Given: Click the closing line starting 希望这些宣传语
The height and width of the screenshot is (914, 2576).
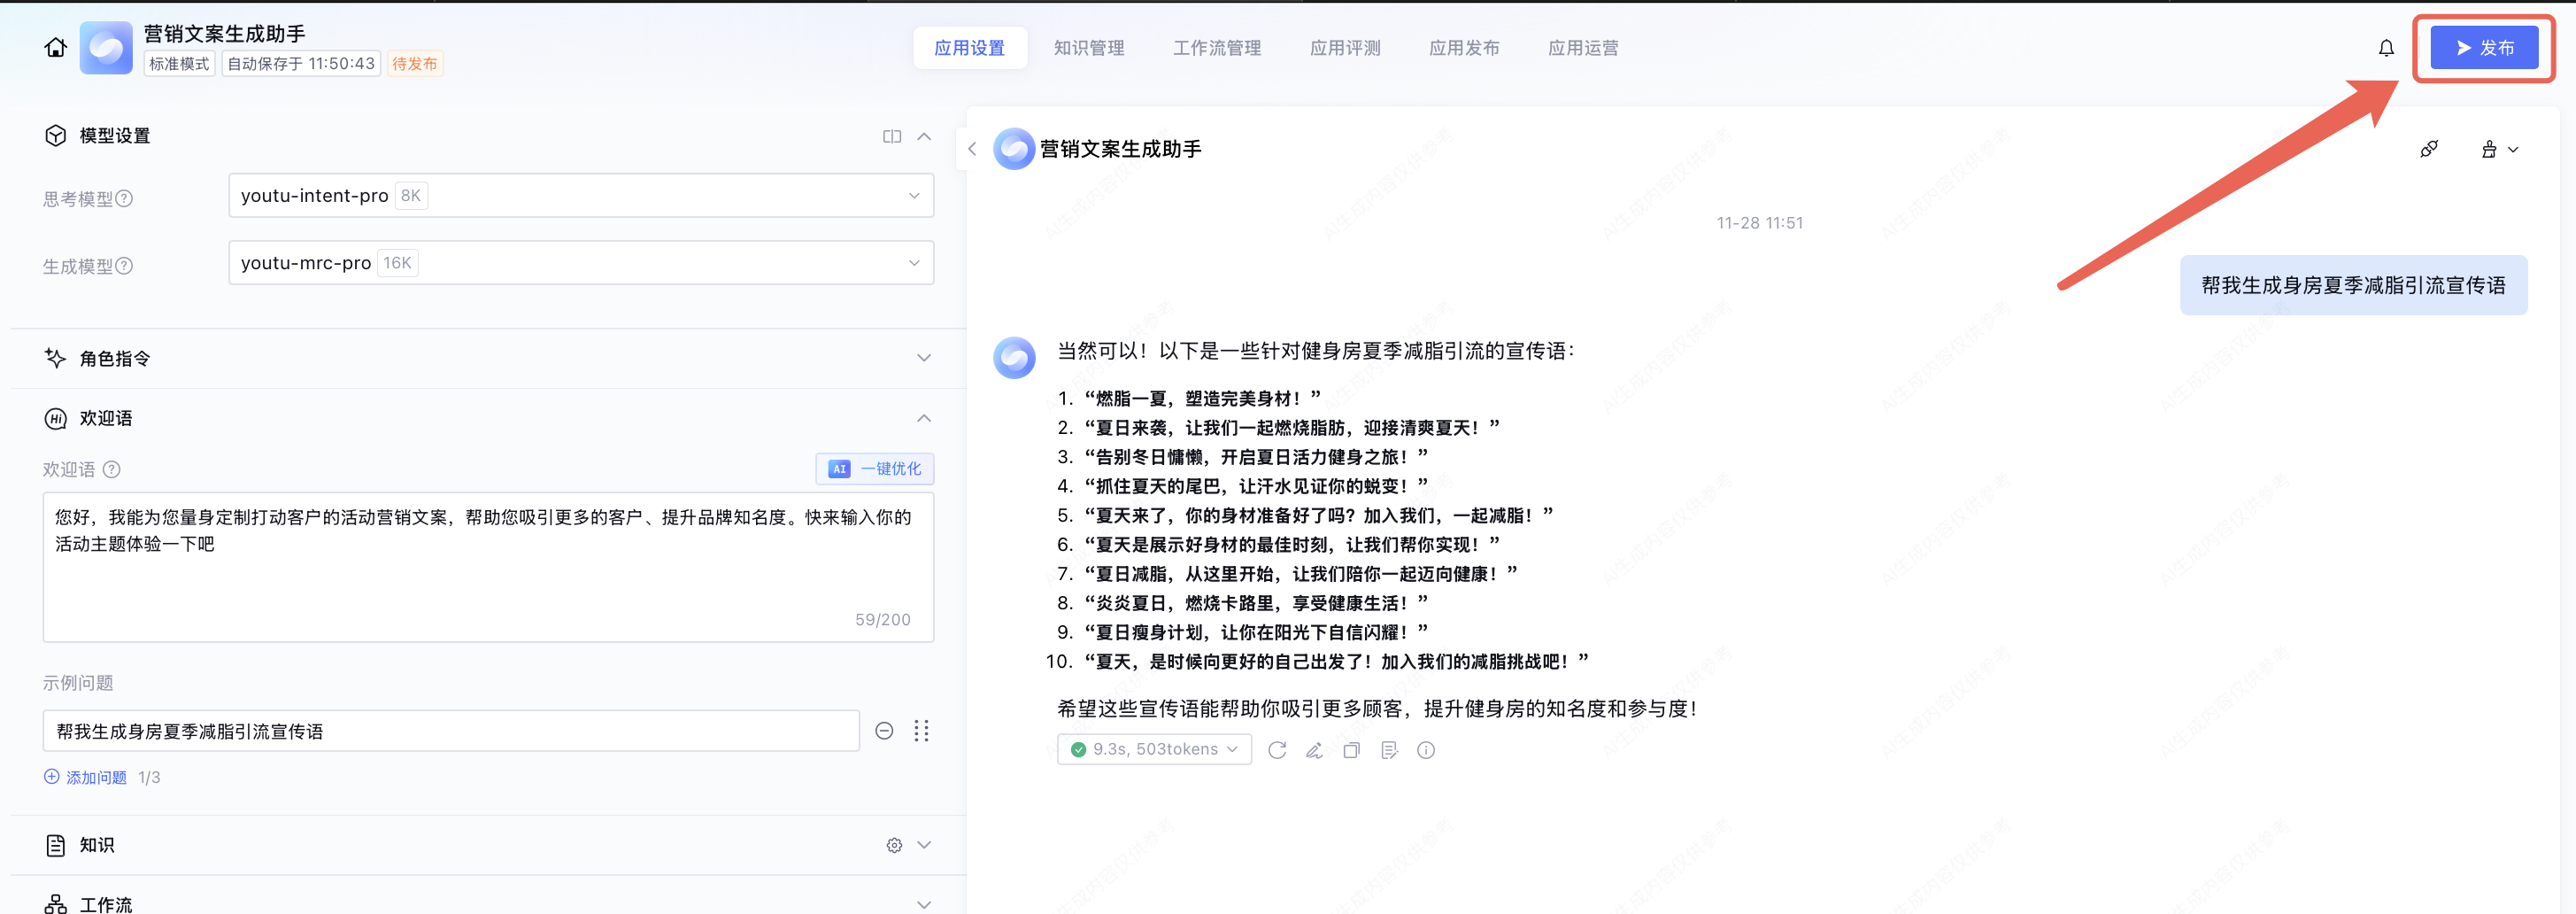Looking at the screenshot, I should (1377, 709).
